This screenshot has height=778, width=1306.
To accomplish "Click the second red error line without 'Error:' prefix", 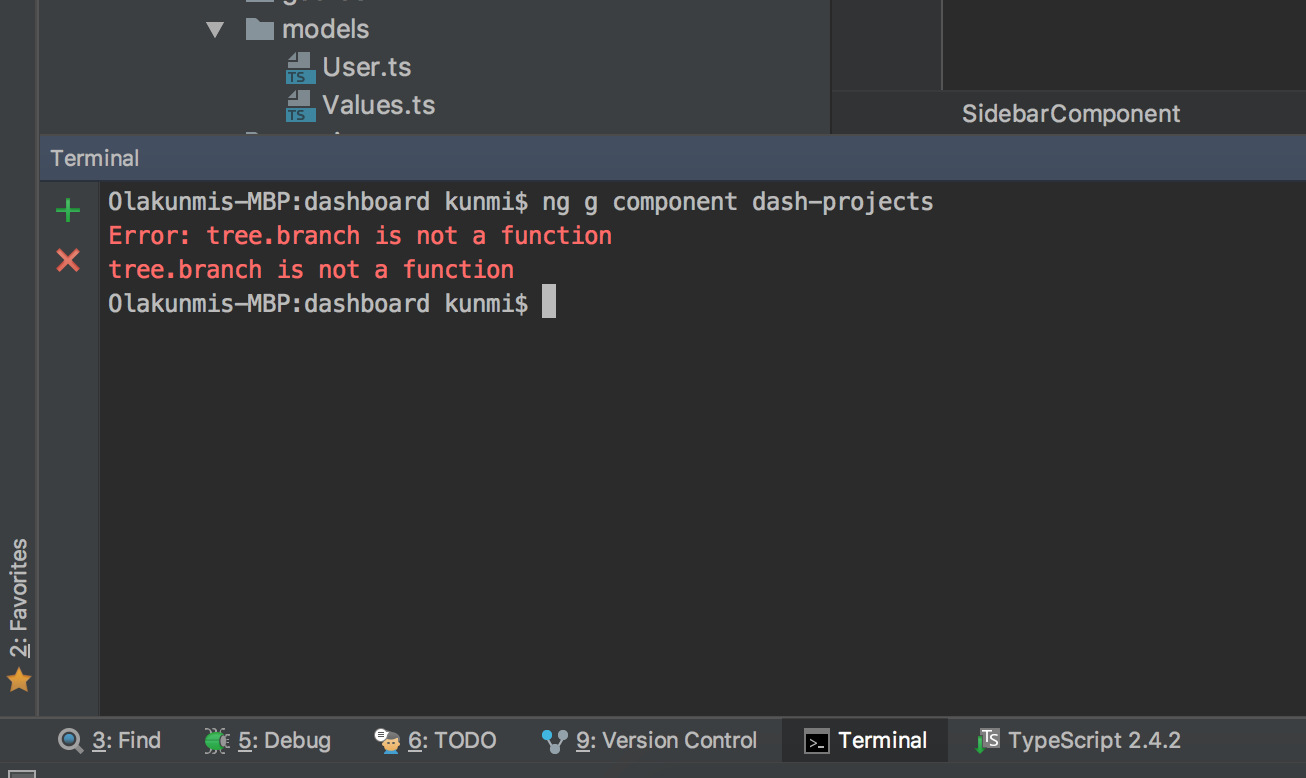I will 311,270.
